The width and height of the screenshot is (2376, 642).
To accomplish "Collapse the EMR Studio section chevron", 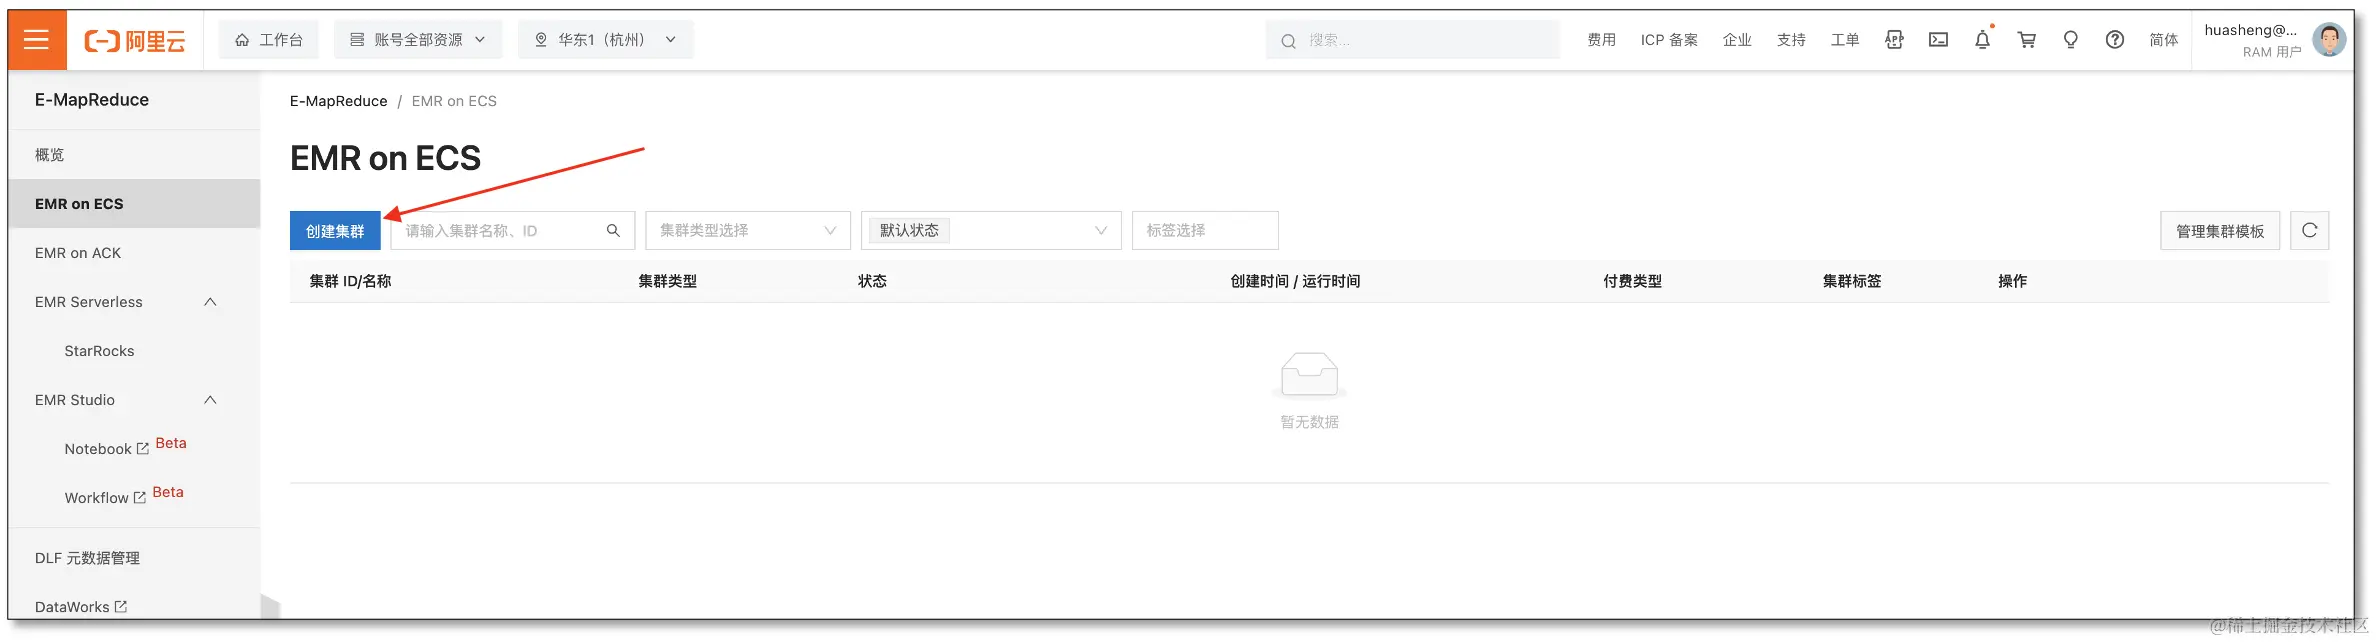I will pyautogui.click(x=210, y=400).
